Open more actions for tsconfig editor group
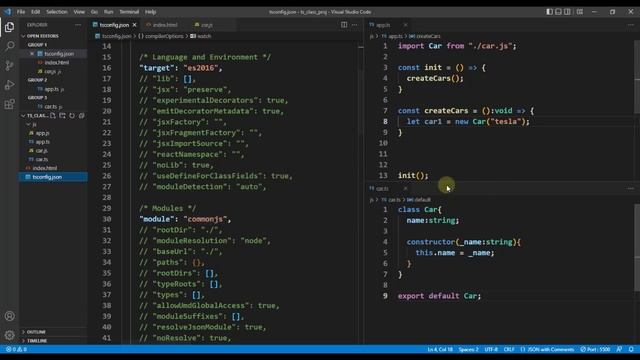Image resolution: width=640 pixels, height=360 pixels. 354,25
